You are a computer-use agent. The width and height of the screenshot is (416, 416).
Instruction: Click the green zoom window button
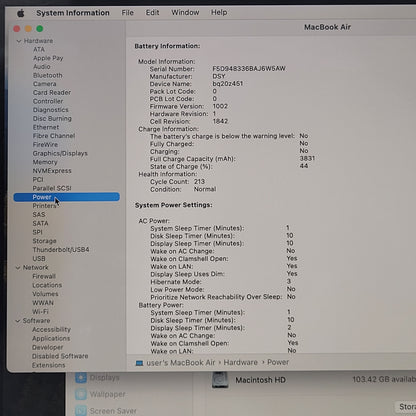point(40,29)
